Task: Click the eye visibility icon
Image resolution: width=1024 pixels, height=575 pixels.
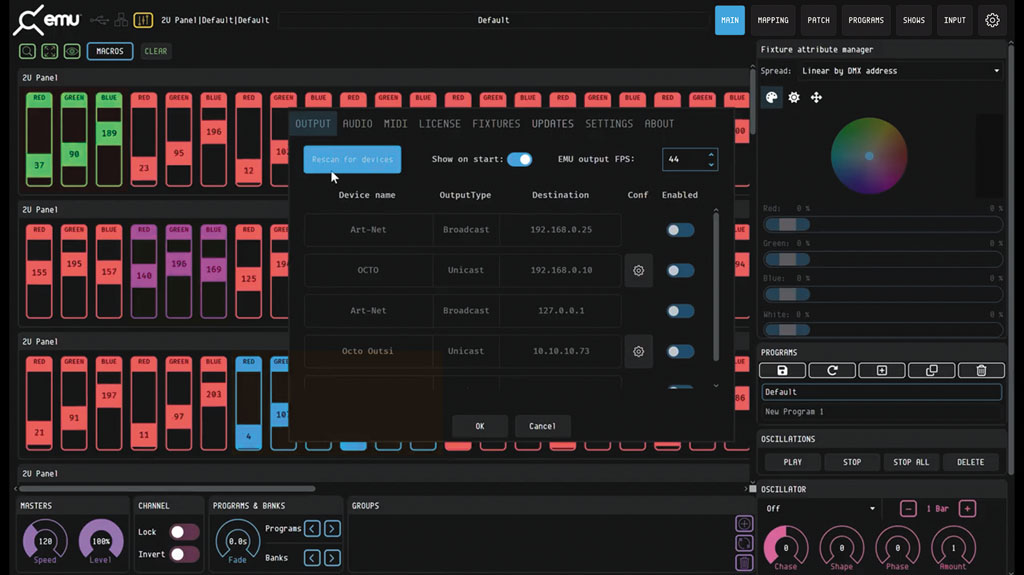Action: tap(72, 51)
